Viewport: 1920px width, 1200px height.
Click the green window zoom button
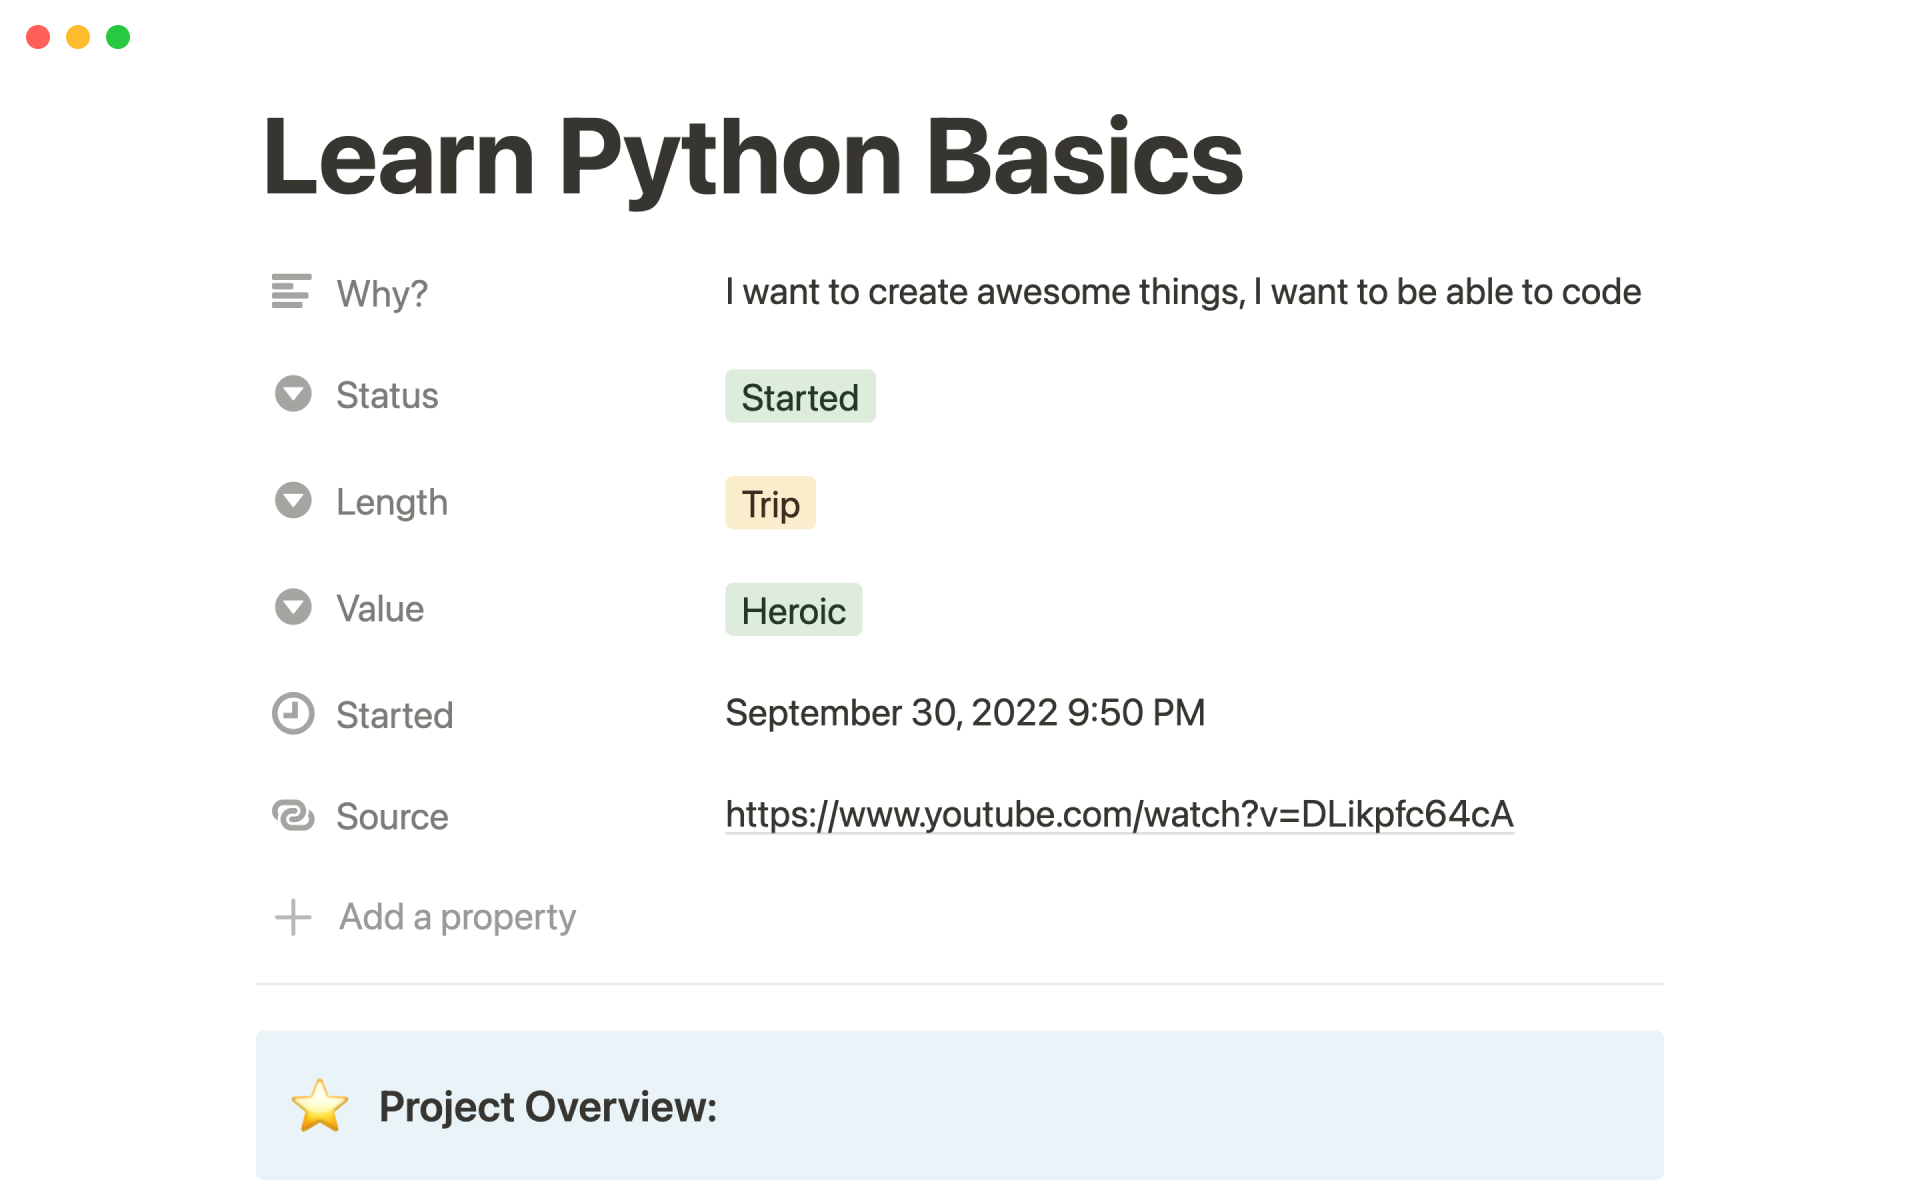[118, 37]
